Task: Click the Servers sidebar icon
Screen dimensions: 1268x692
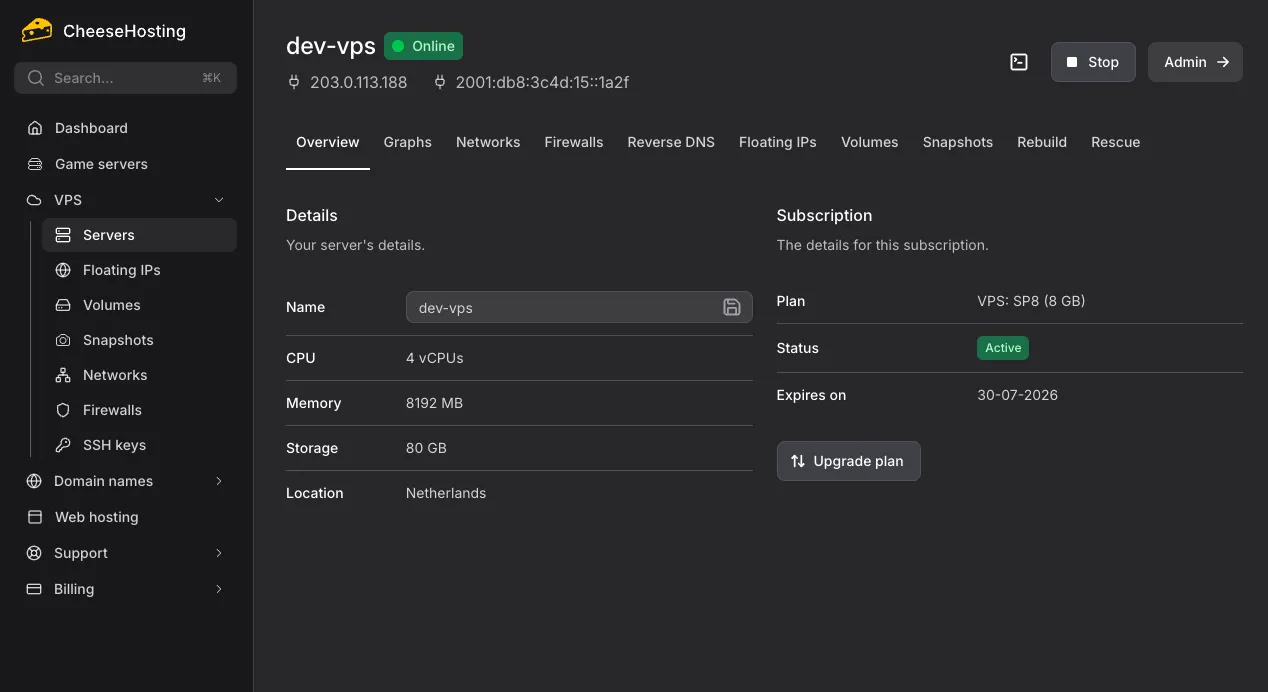Action: click(x=63, y=235)
